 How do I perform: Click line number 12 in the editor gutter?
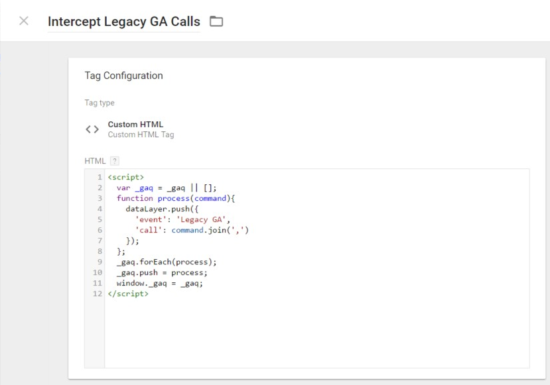[98, 294]
